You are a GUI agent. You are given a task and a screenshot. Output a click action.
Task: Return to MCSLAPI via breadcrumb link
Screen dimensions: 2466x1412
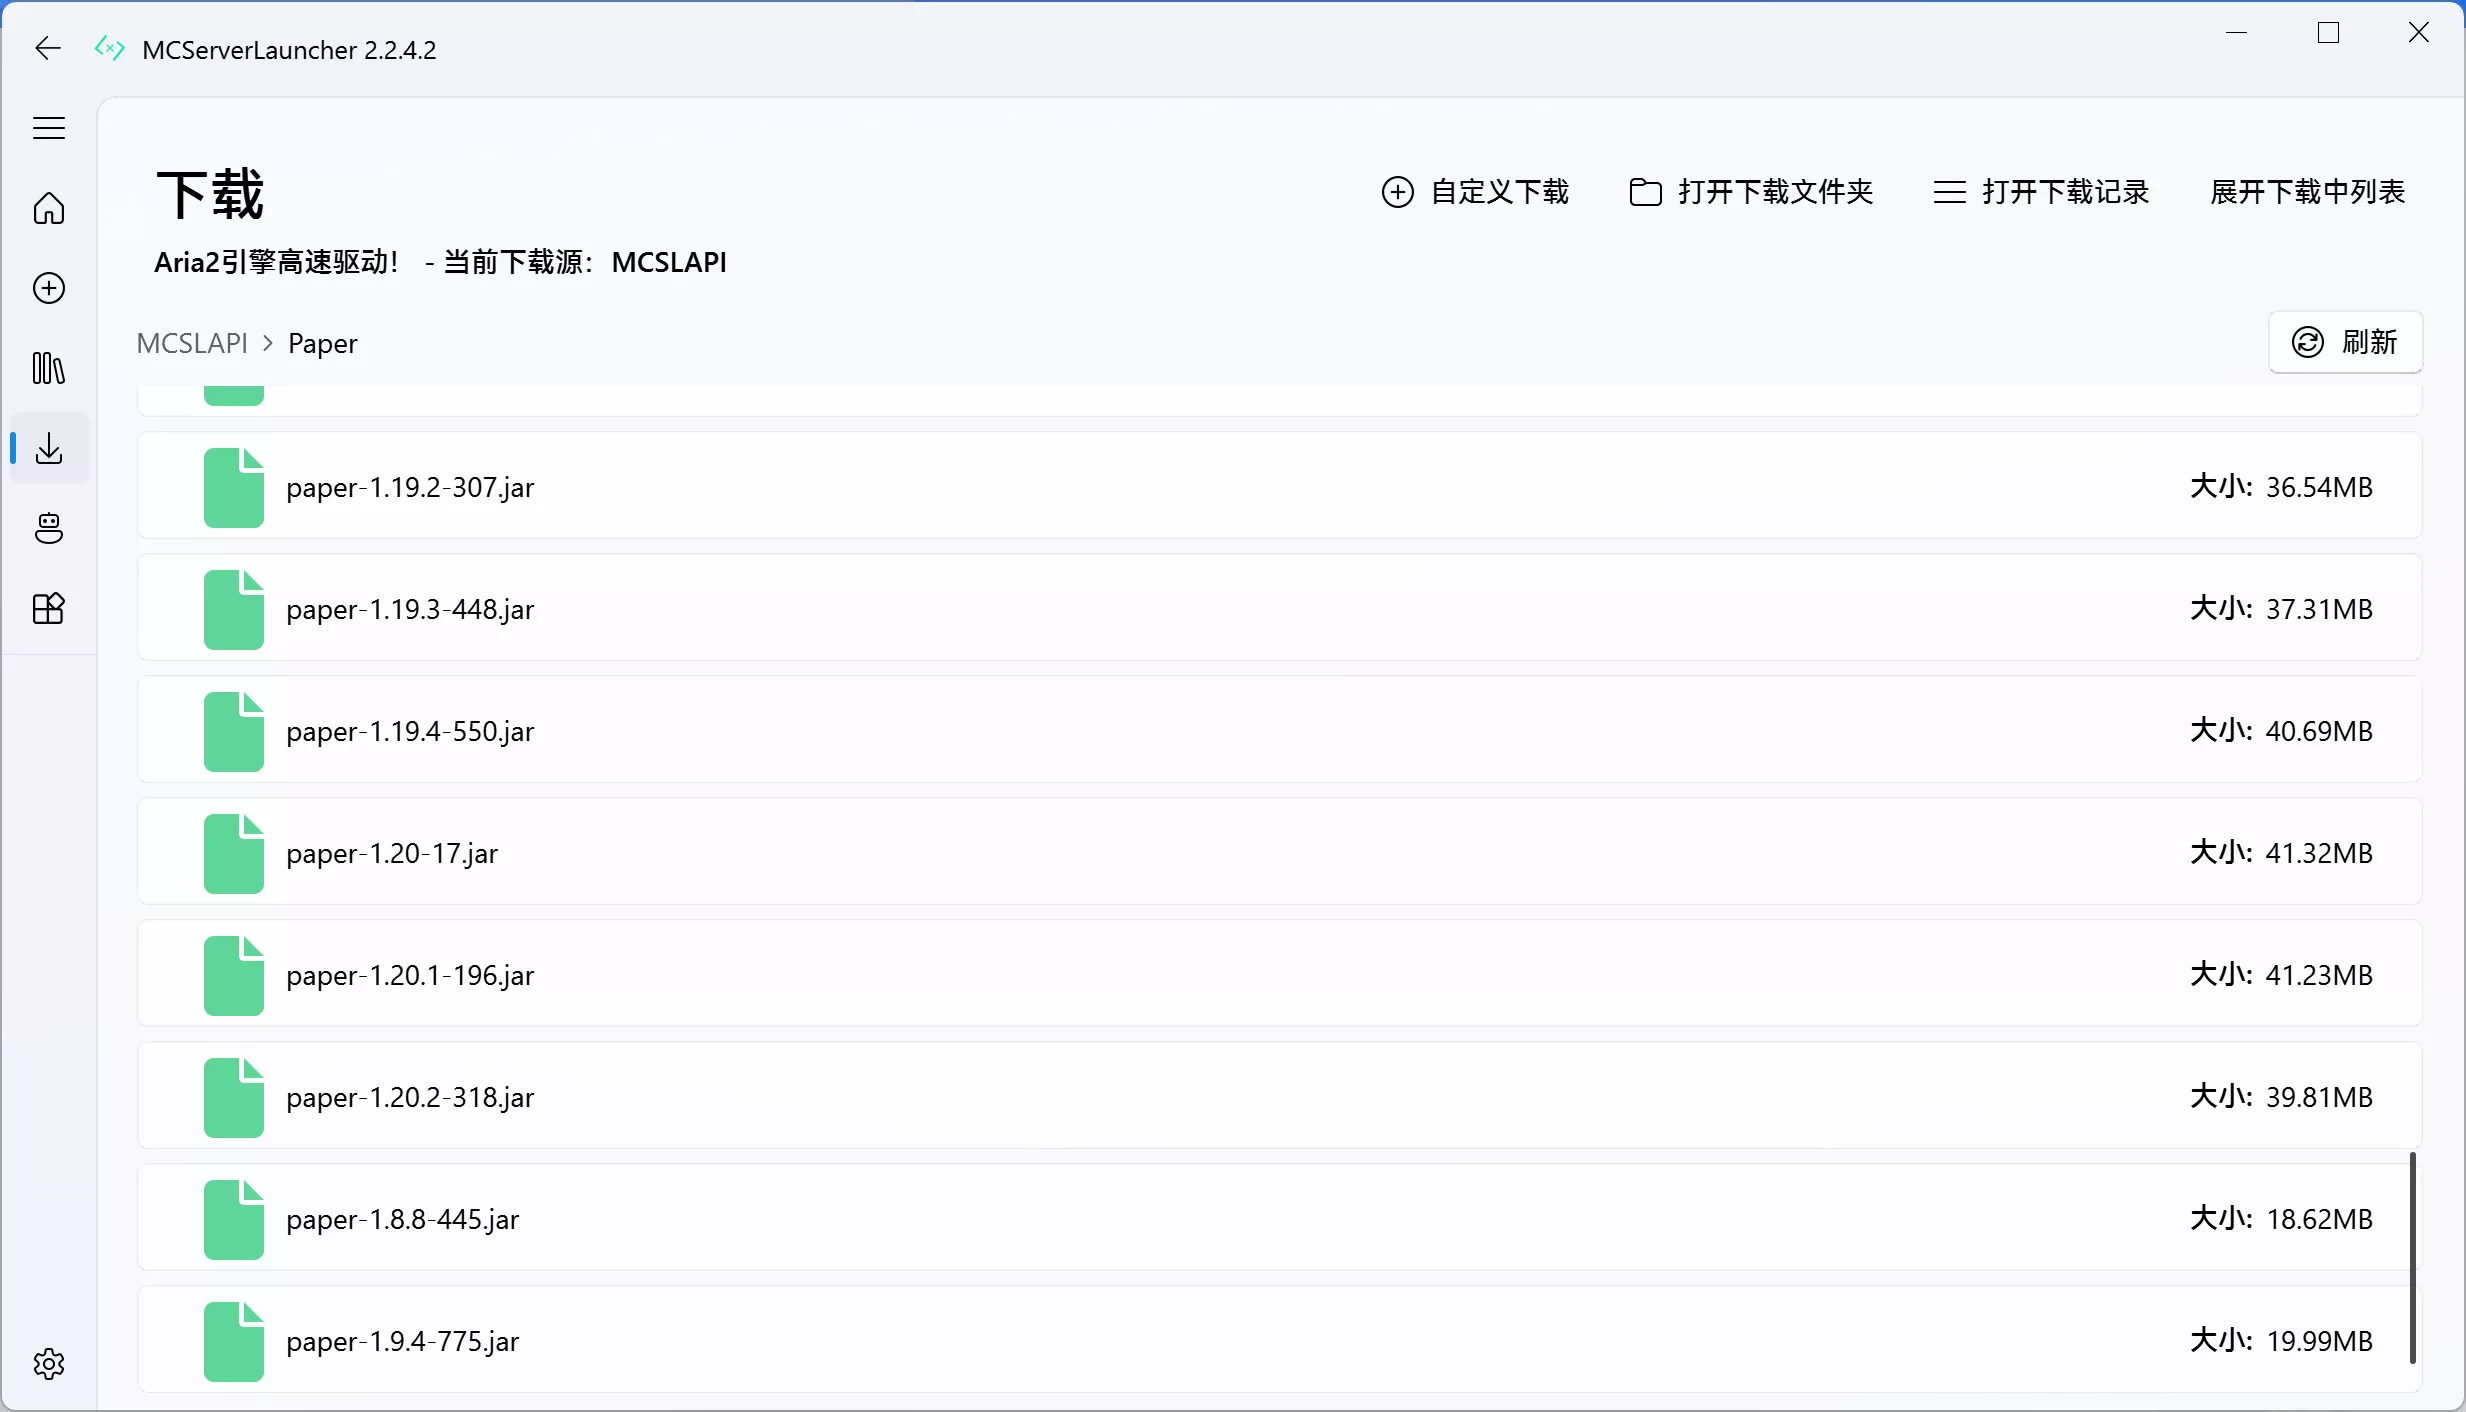tap(193, 342)
